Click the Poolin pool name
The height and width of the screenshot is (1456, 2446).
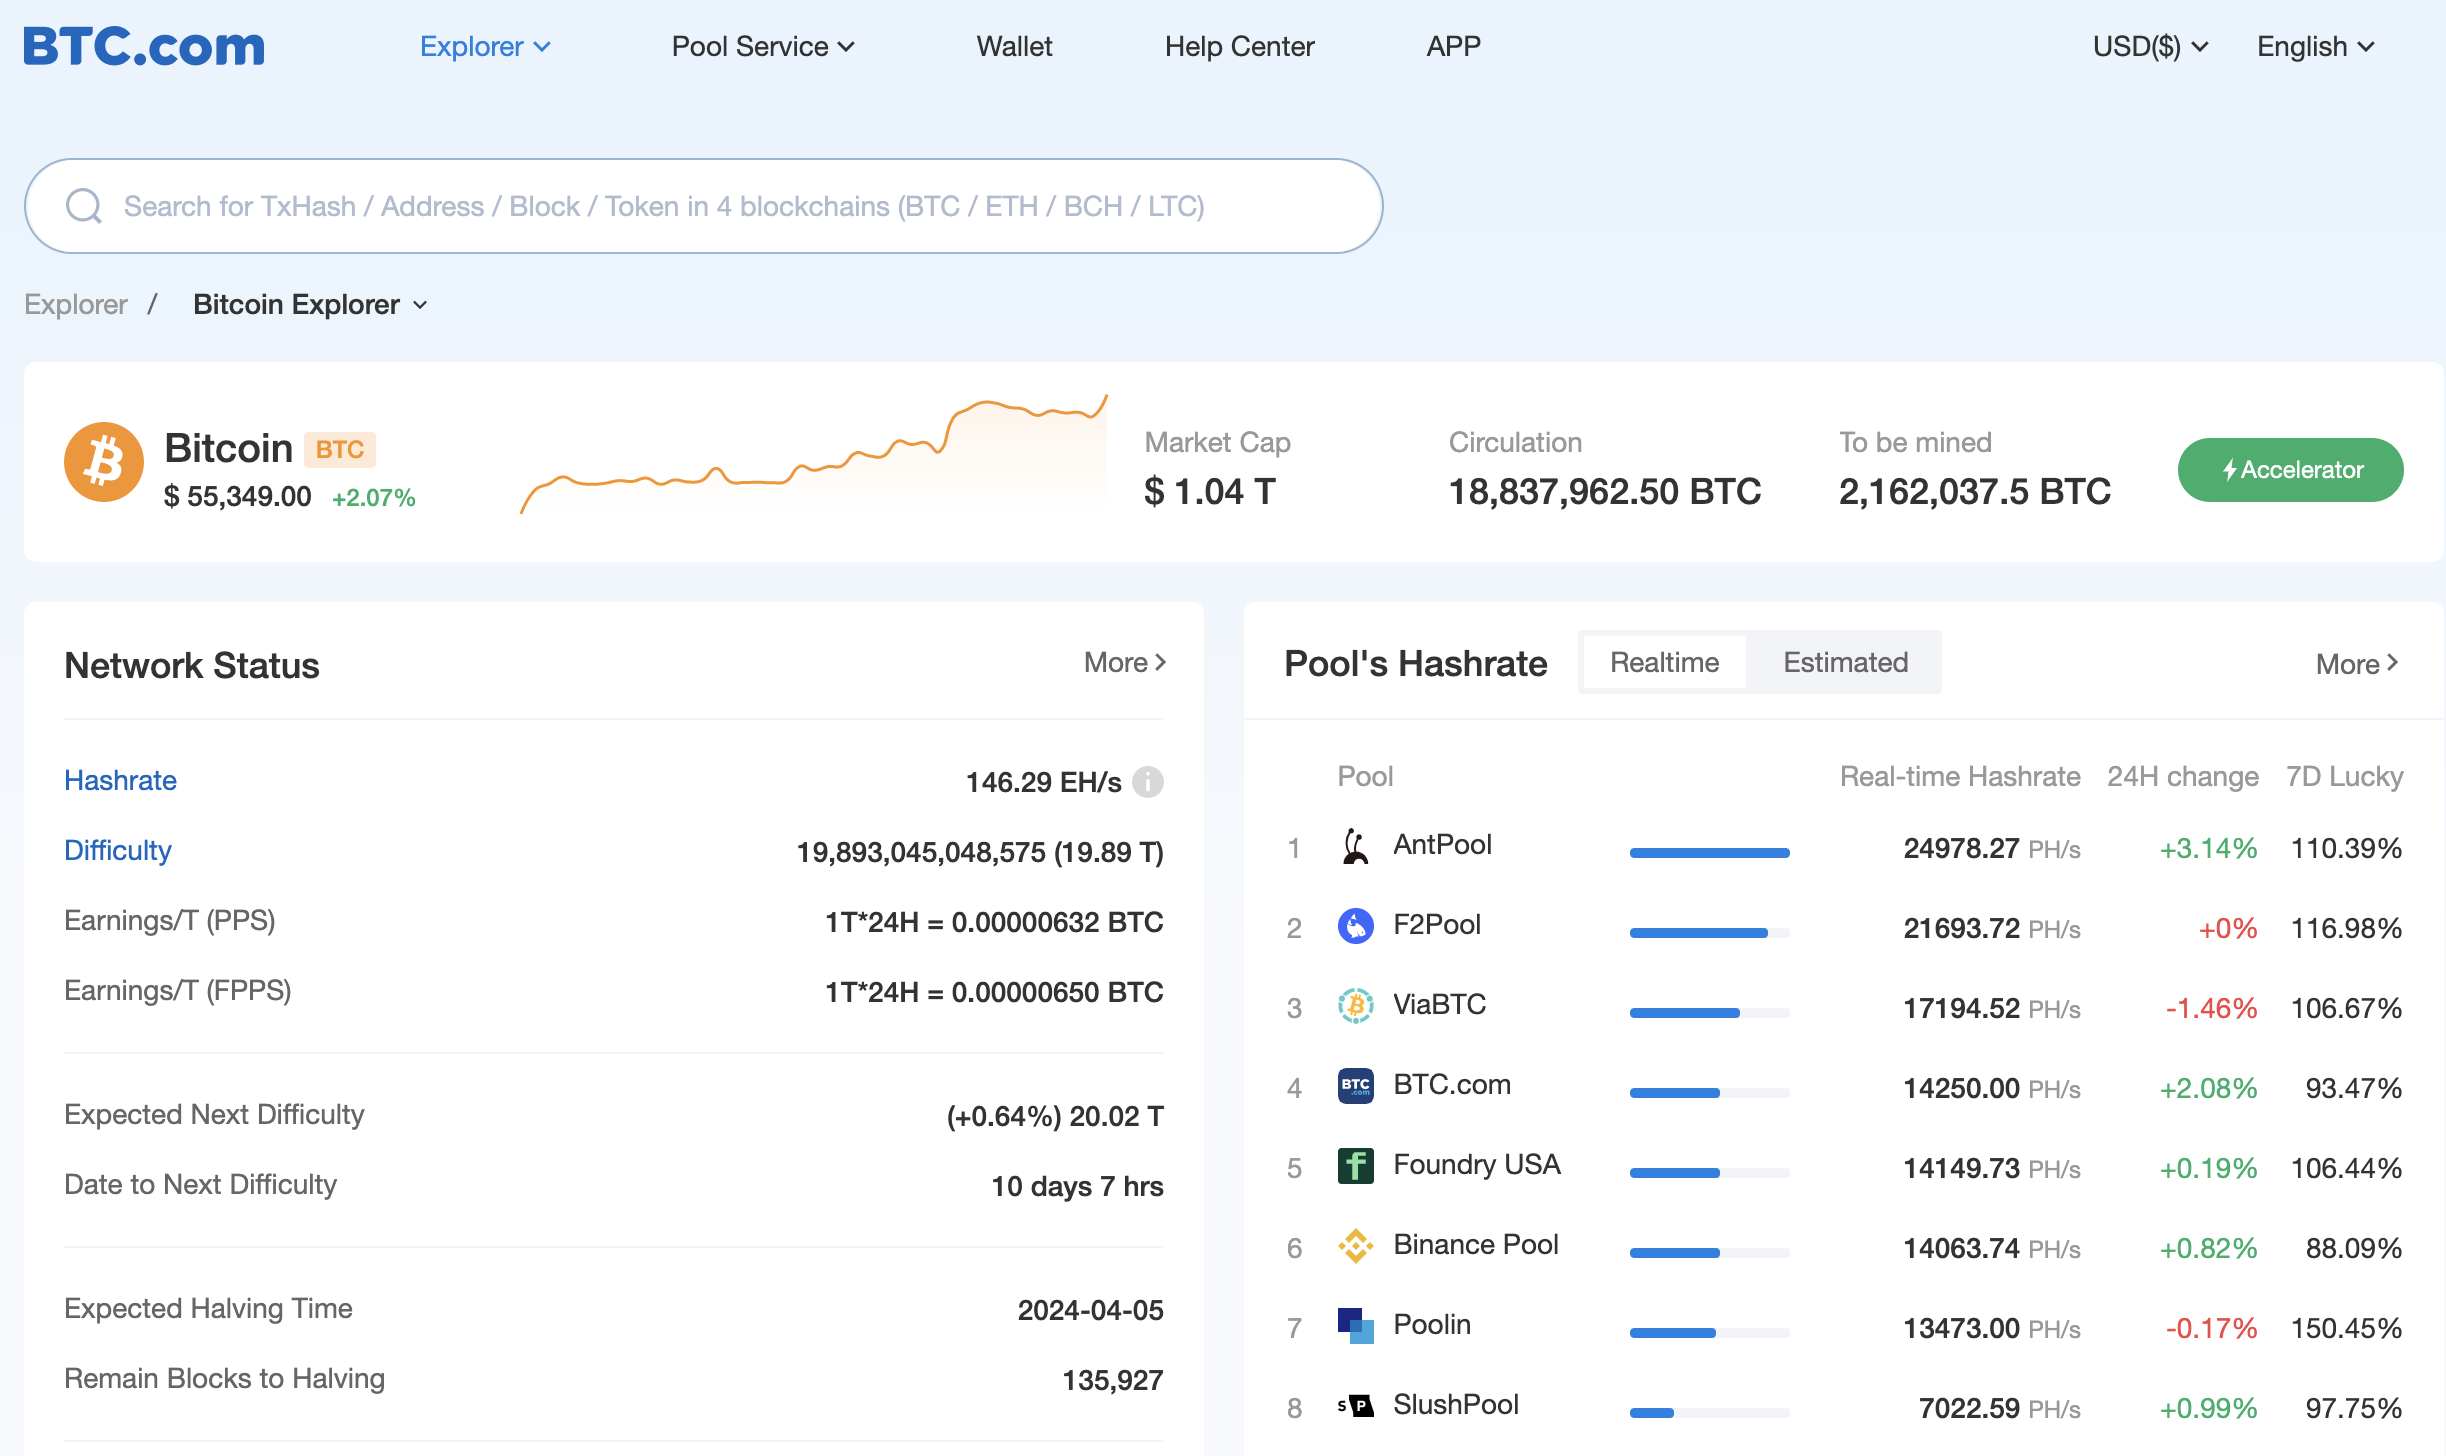1432,1324
